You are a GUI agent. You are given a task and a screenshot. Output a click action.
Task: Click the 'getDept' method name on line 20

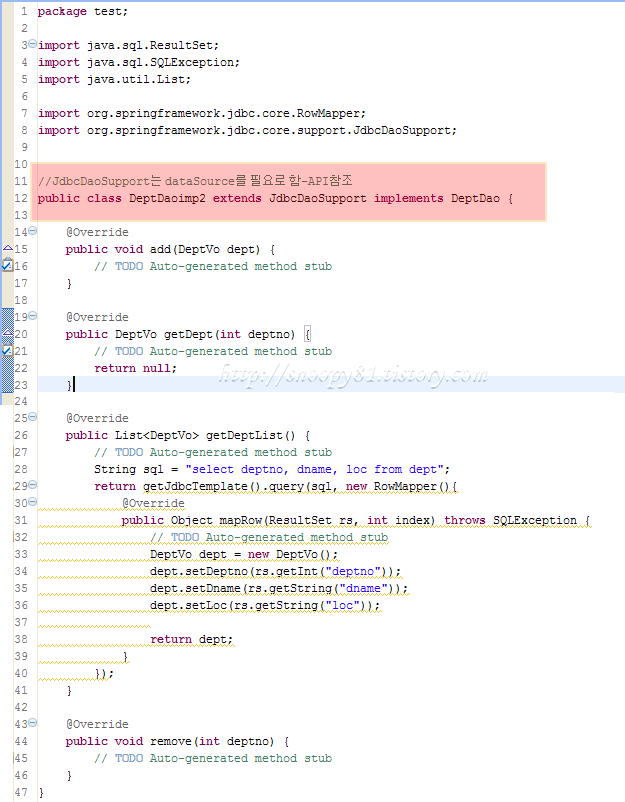coord(188,334)
